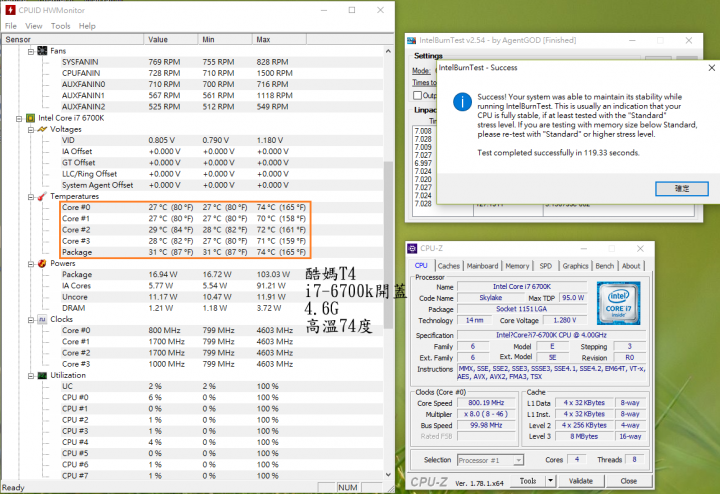The width and height of the screenshot is (720, 494).
Task: Click the Powers flame icon
Action: pyautogui.click(x=42, y=264)
